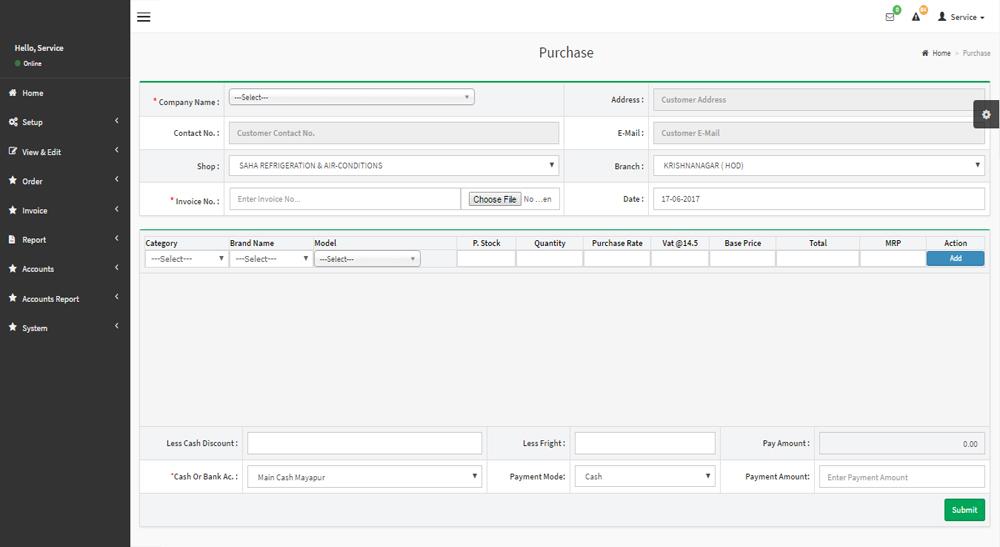Expand the System menu chevron
The width and height of the screenshot is (1000, 547).
pyautogui.click(x=117, y=326)
